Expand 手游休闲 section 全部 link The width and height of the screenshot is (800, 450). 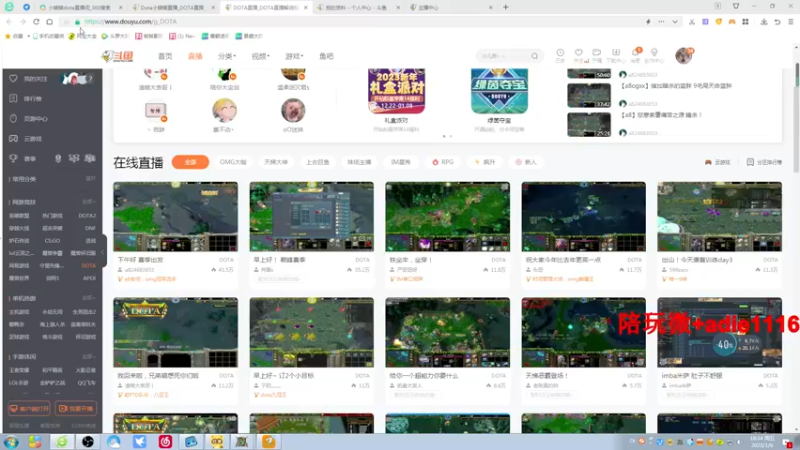coord(89,357)
